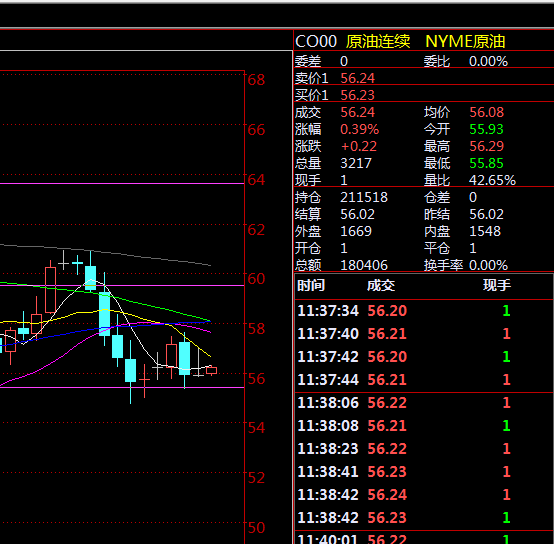Click the last red candlestick near 56
Image resolution: width=554 pixels, height=544 pixels.
[x=211, y=370]
